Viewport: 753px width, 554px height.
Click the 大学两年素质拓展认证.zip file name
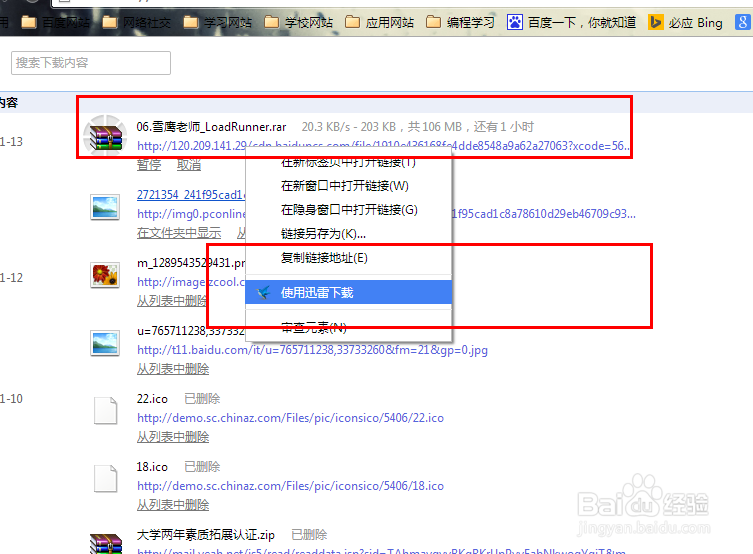click(206, 535)
